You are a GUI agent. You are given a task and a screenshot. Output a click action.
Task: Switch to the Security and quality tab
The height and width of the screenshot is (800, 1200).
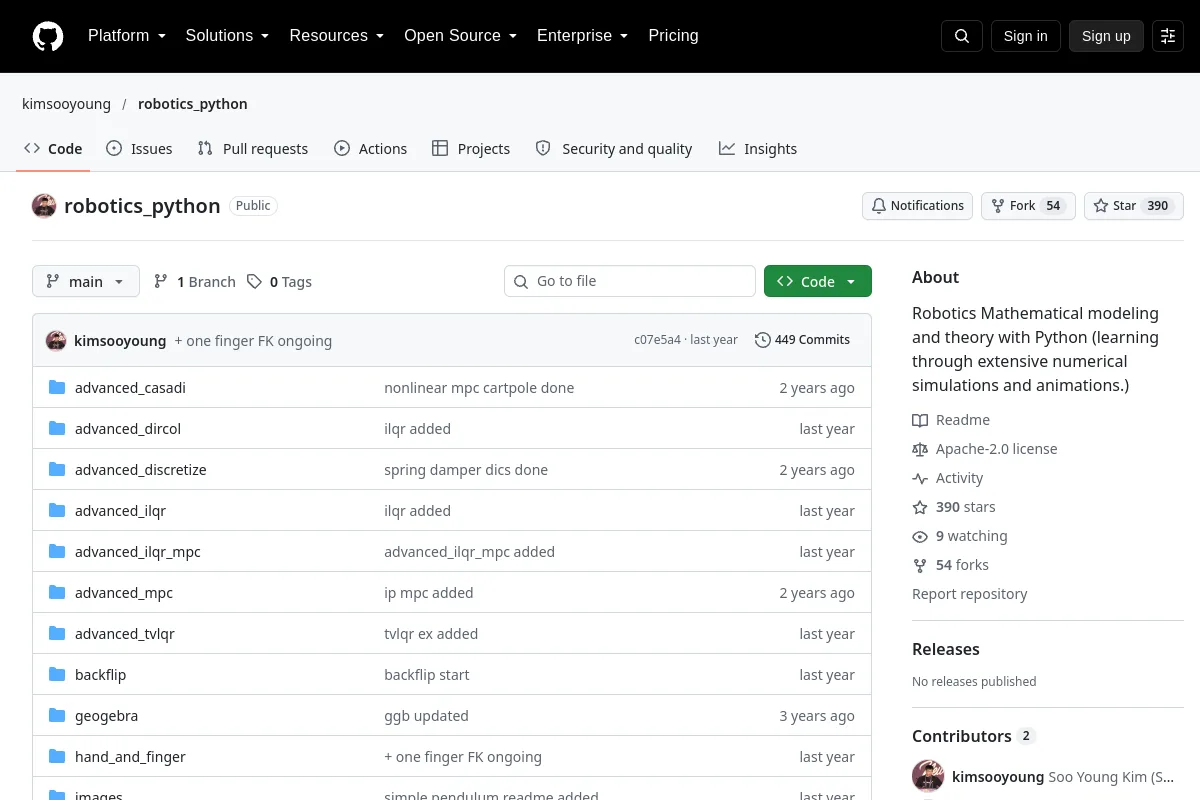[614, 149]
